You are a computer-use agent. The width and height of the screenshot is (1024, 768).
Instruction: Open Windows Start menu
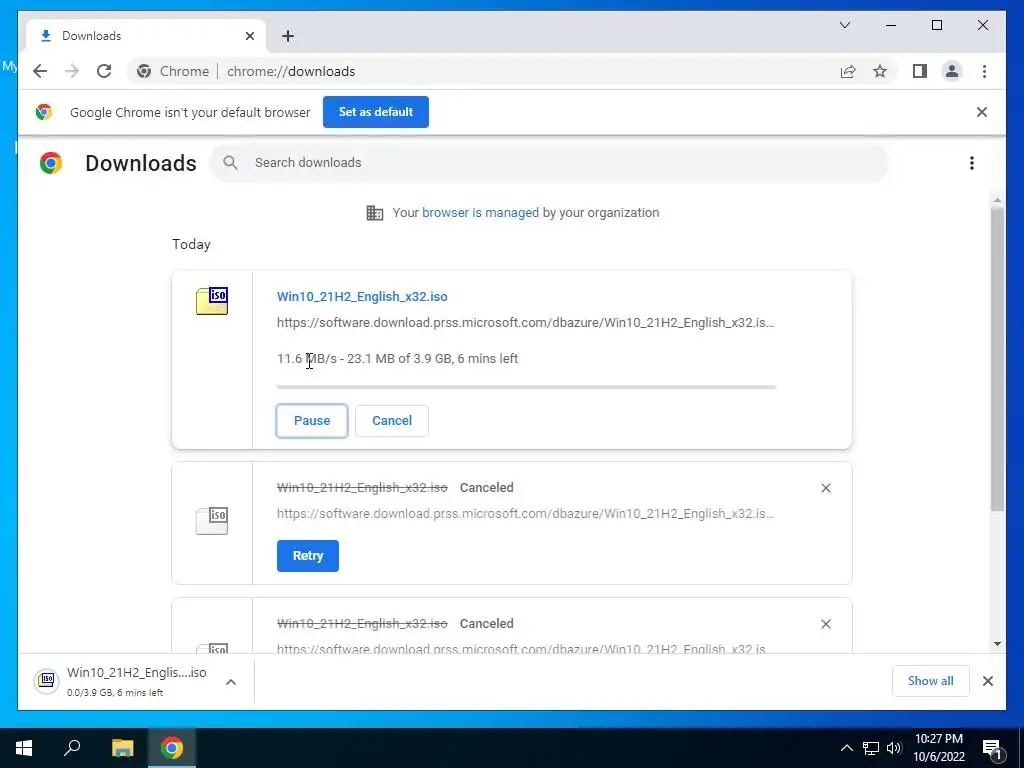(24, 748)
